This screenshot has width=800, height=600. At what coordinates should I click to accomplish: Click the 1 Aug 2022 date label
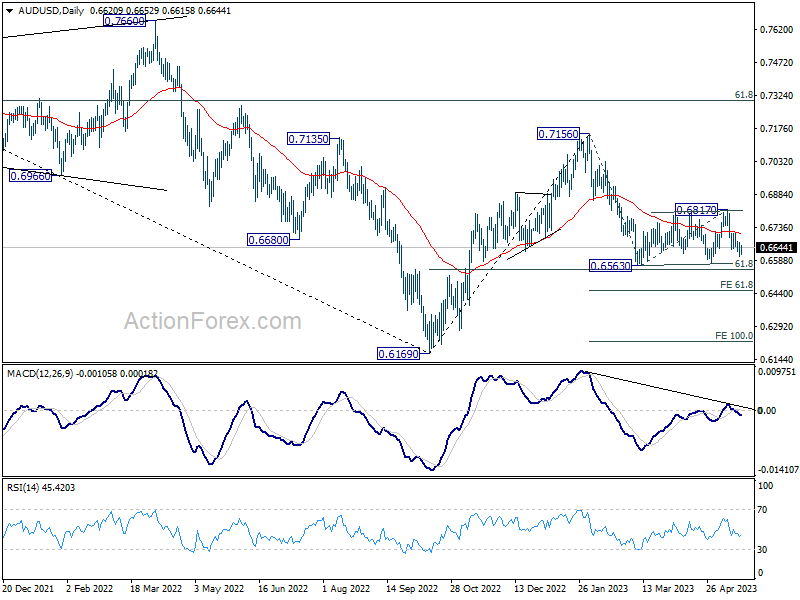(346, 589)
